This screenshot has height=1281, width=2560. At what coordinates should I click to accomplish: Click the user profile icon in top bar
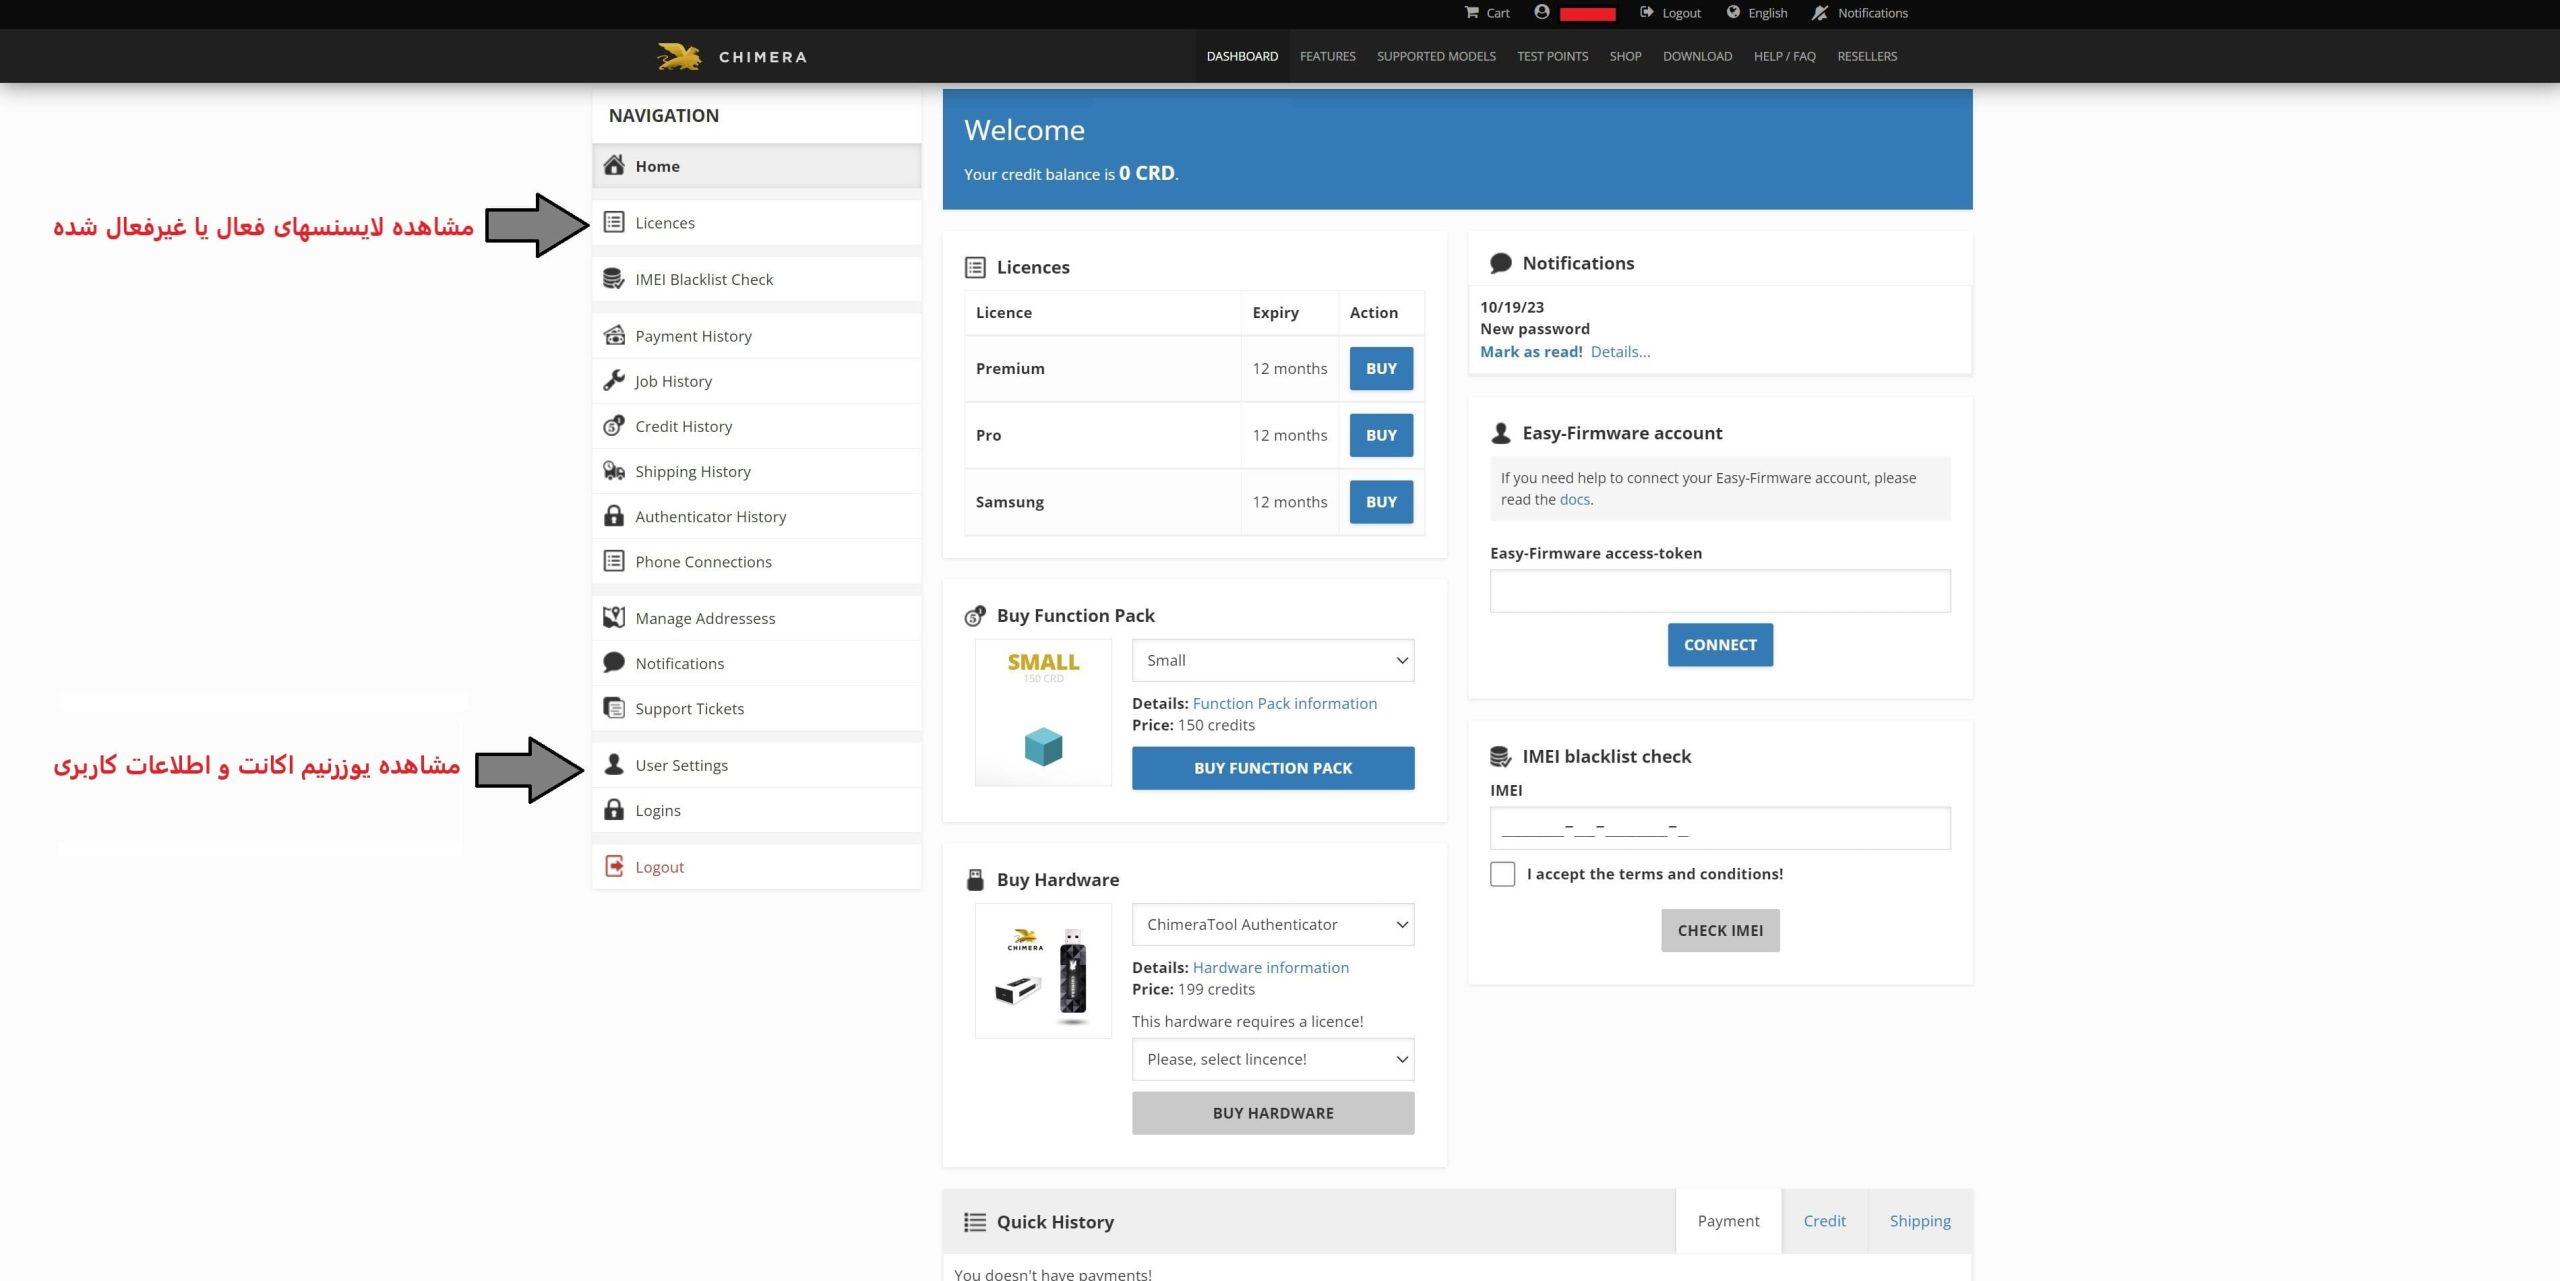1542,12
